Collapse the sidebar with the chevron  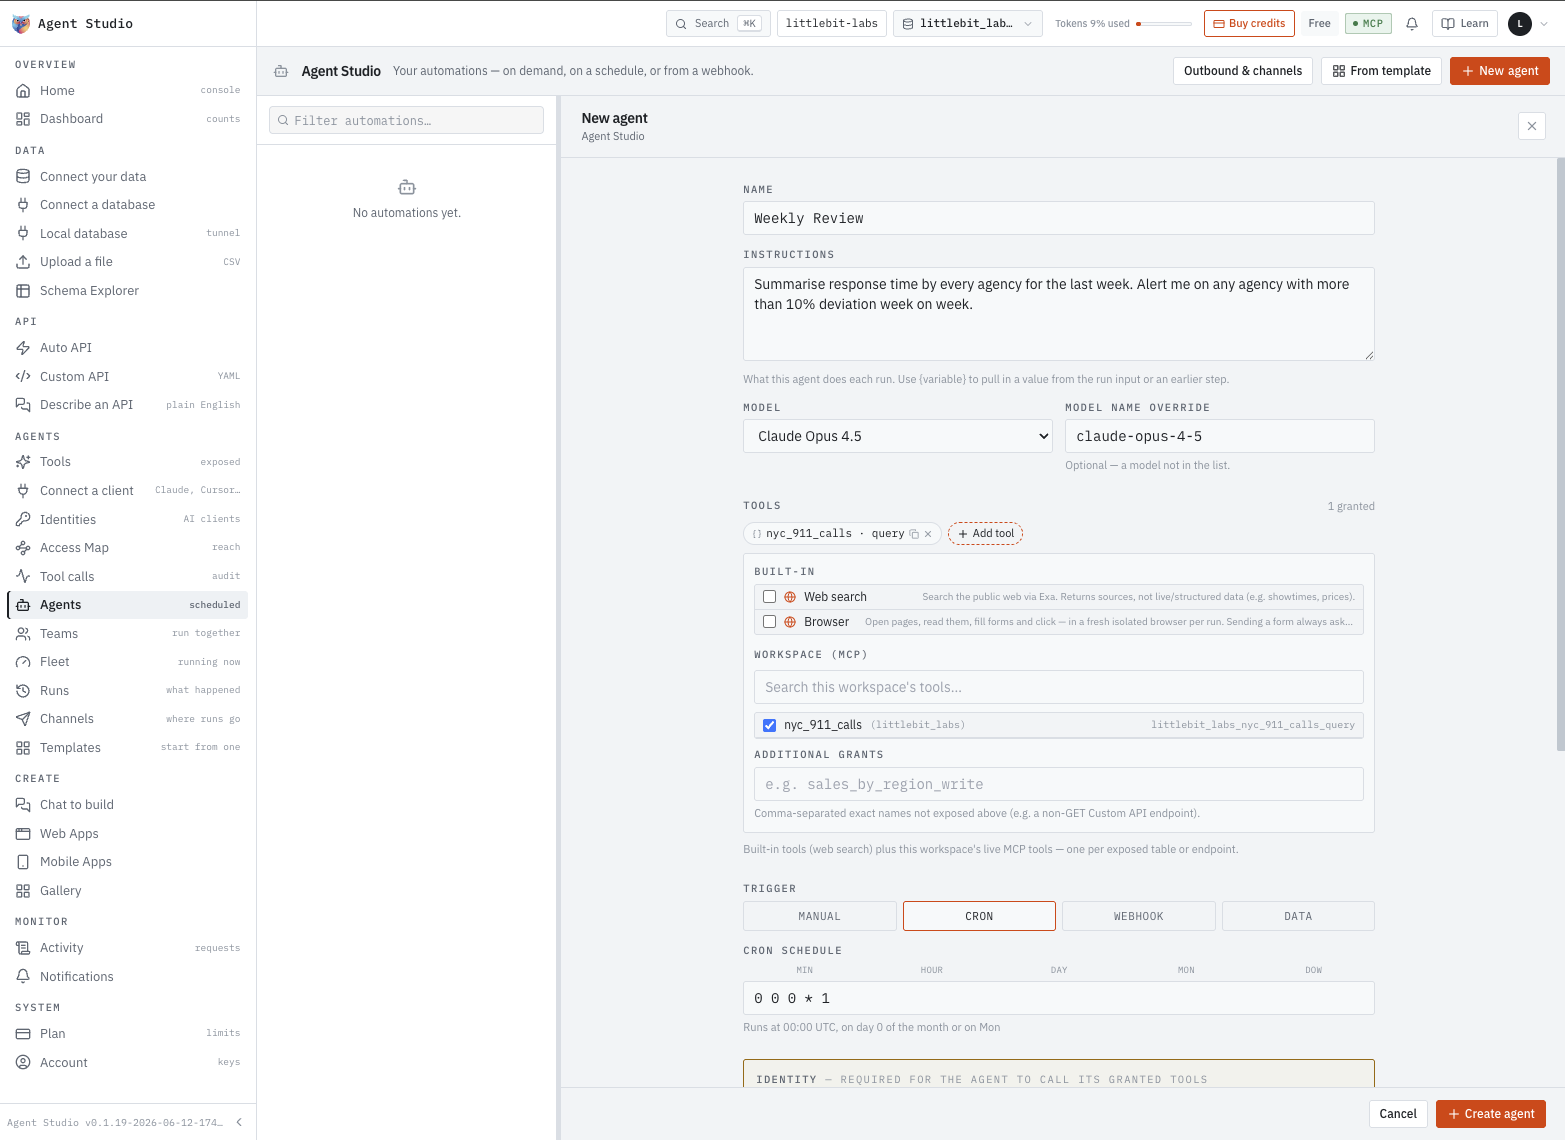pos(239,1122)
